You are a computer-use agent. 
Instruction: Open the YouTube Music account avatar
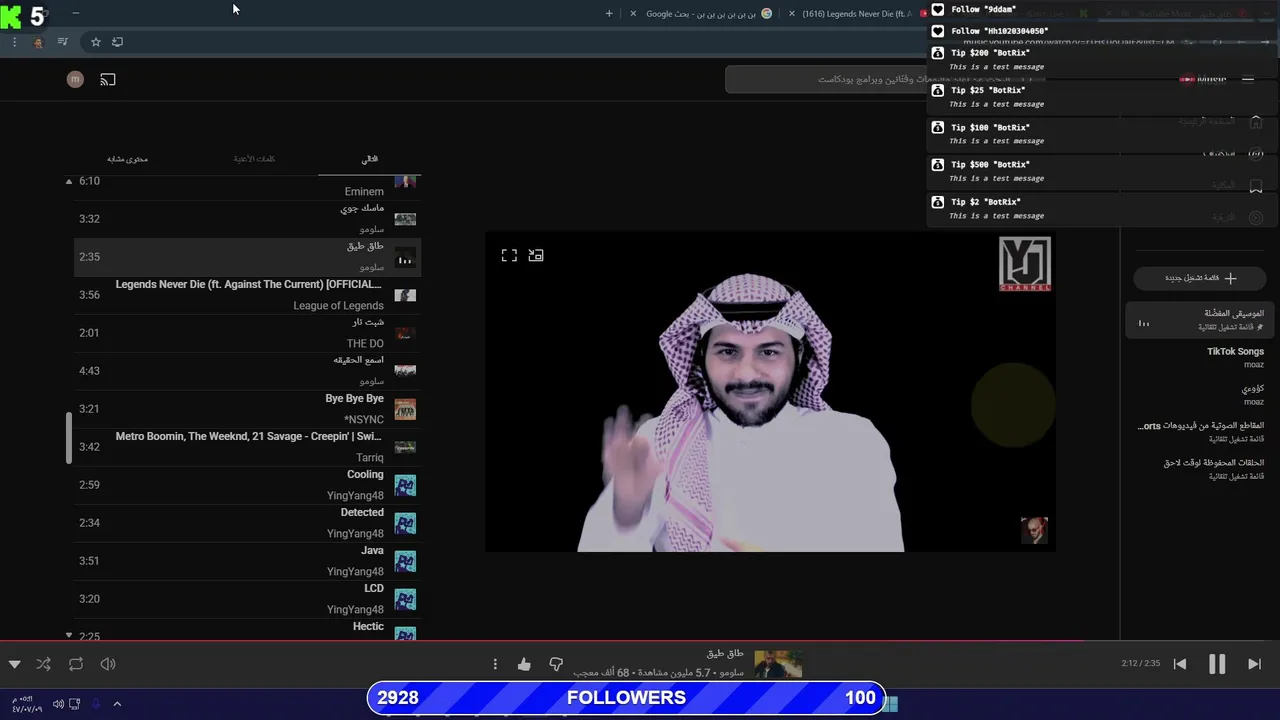[x=75, y=79]
